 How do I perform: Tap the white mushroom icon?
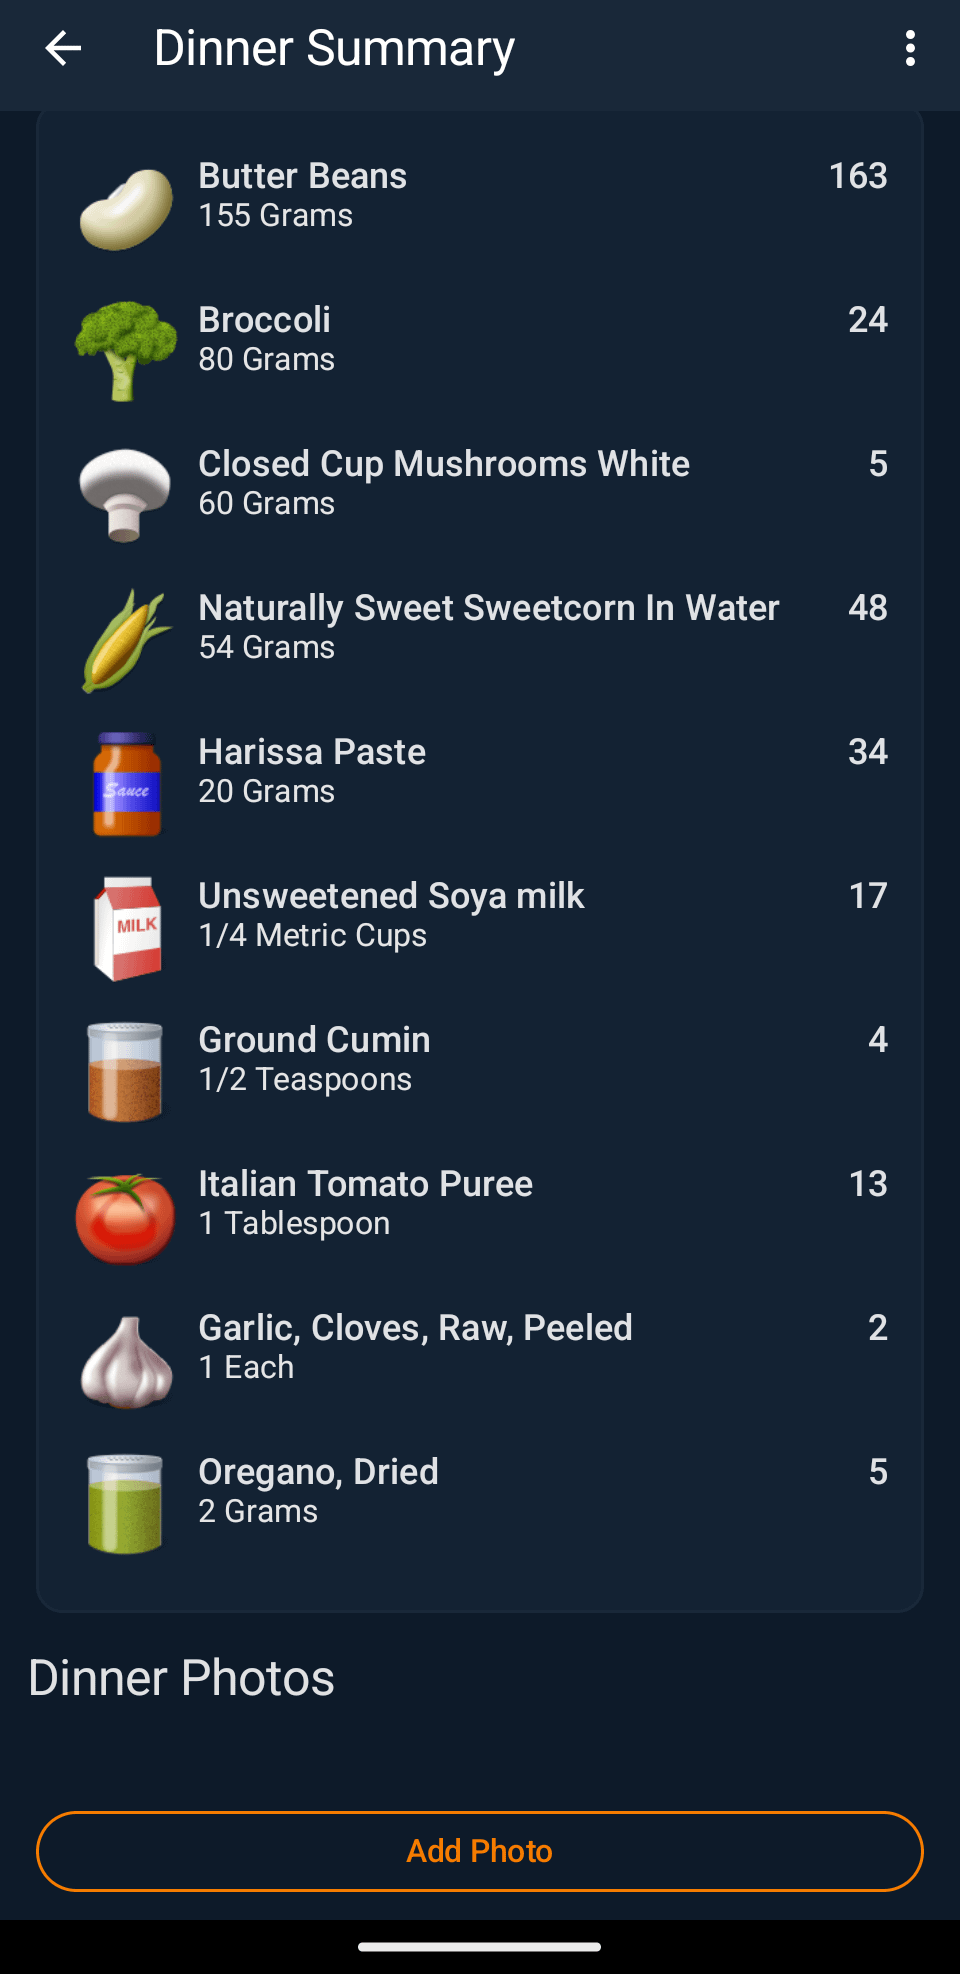click(x=126, y=494)
